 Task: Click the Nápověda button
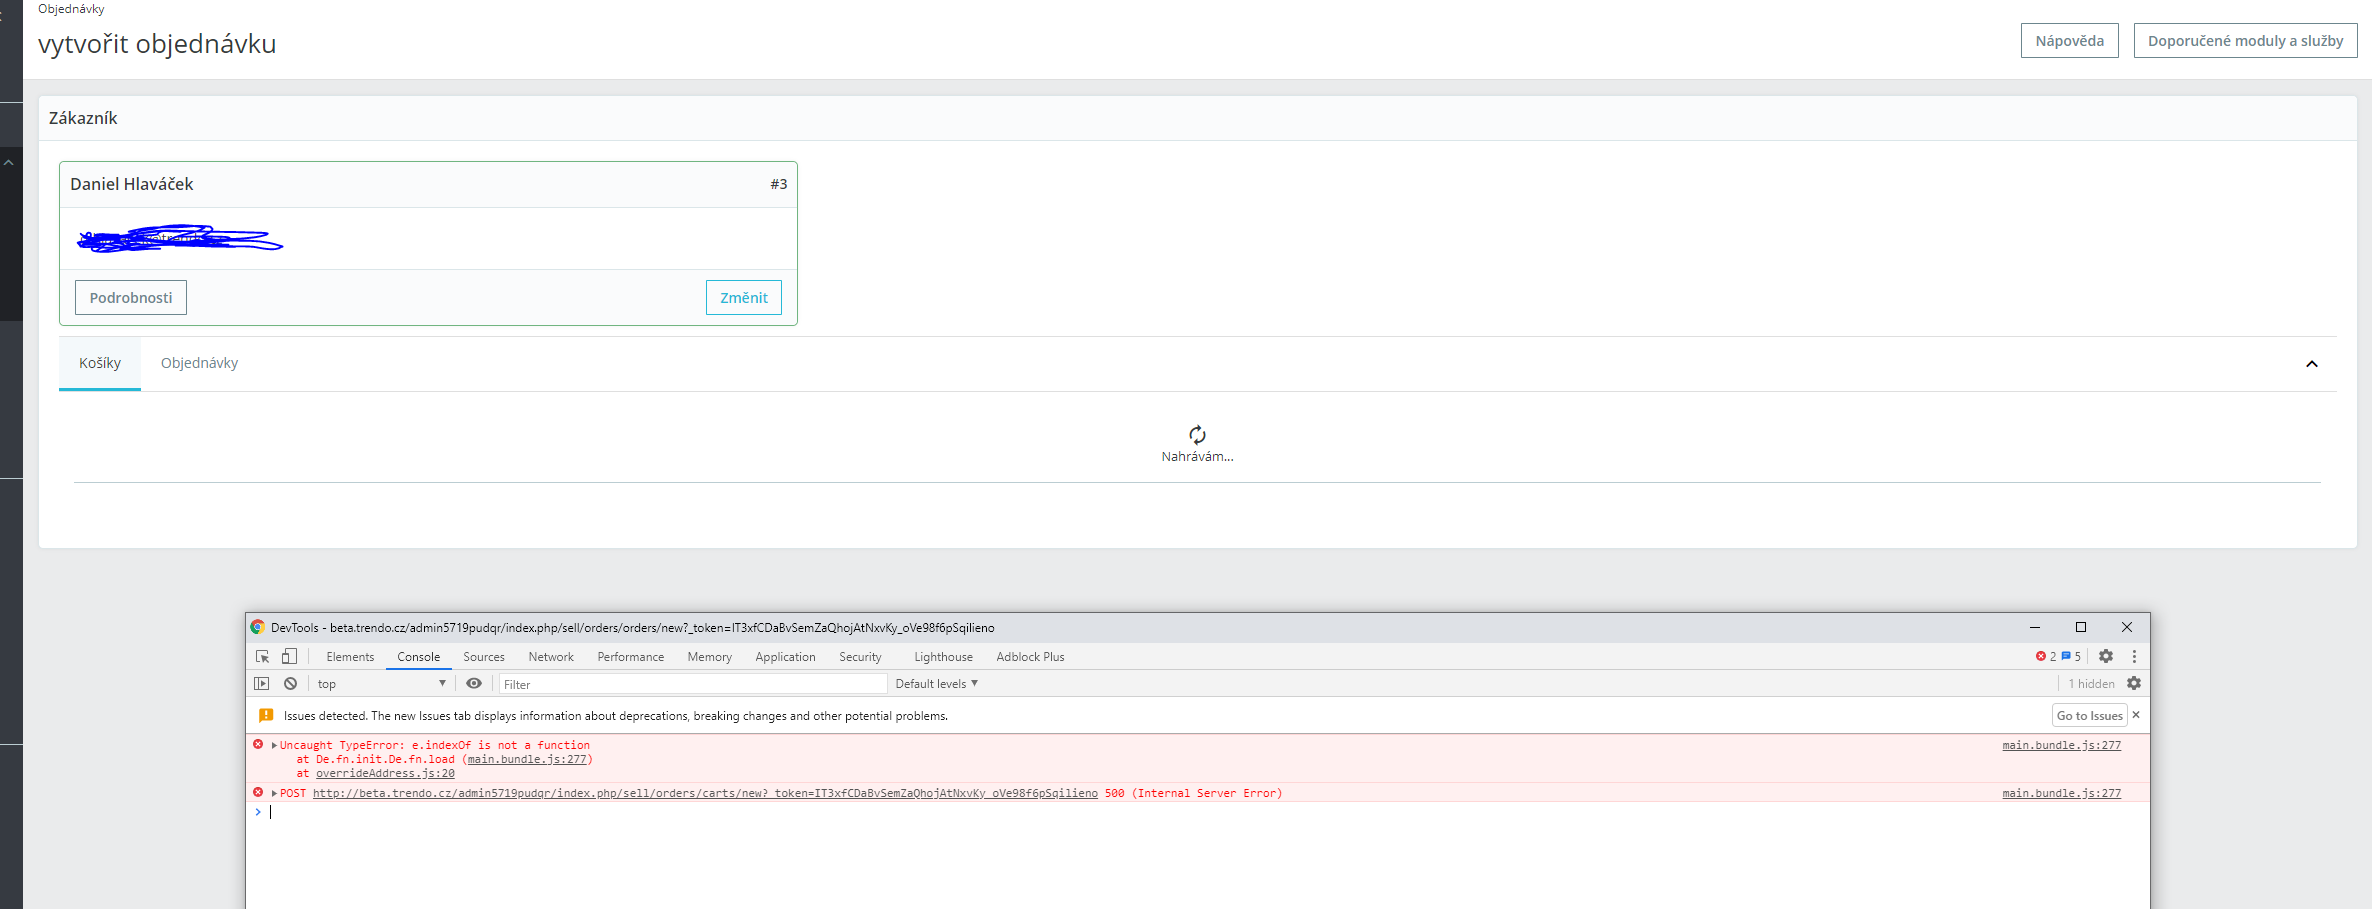coord(2069,41)
